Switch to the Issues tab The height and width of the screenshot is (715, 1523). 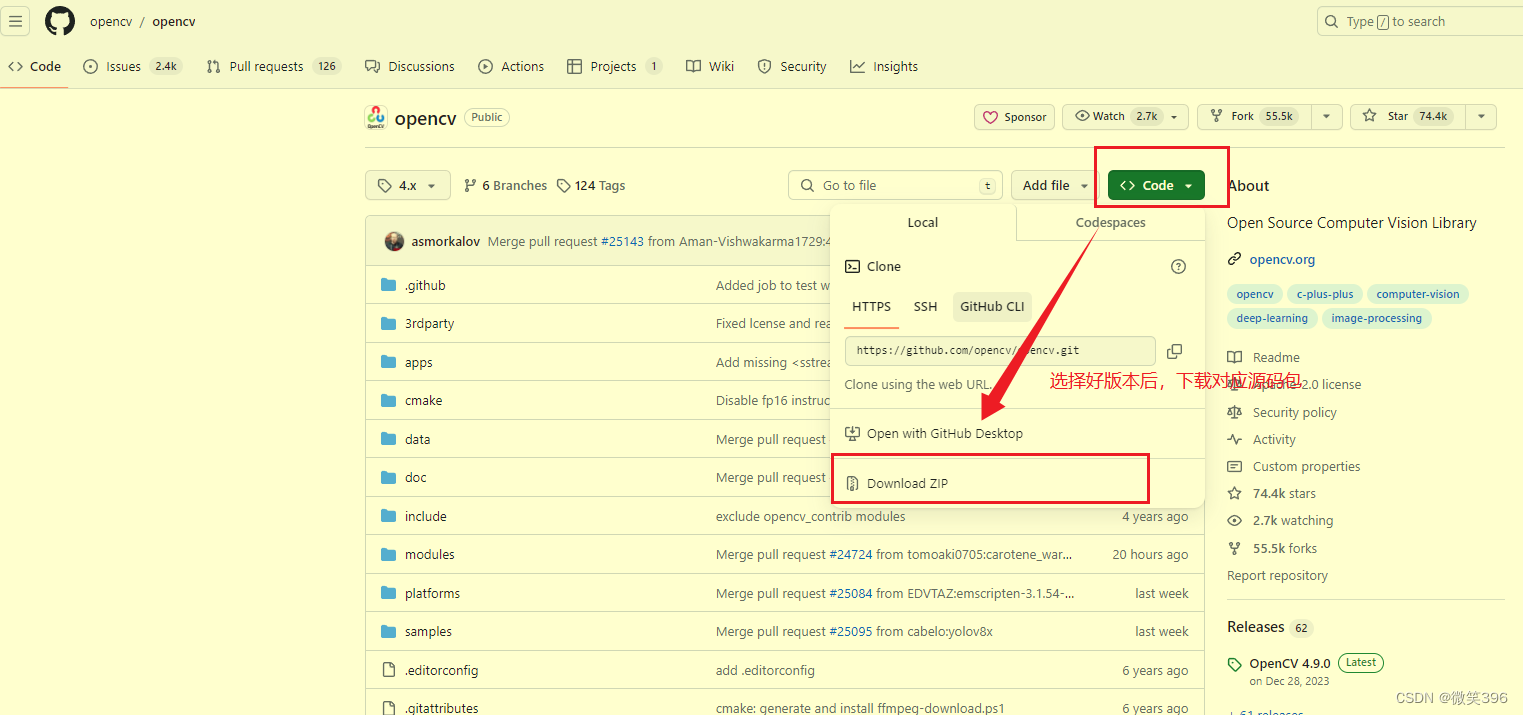coord(131,67)
